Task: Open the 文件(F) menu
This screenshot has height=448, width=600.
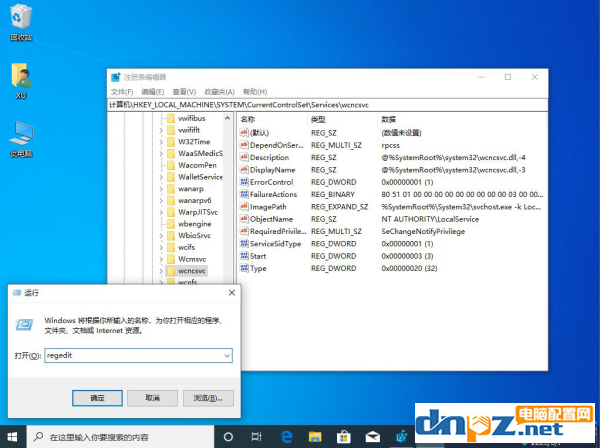Action: 122,92
